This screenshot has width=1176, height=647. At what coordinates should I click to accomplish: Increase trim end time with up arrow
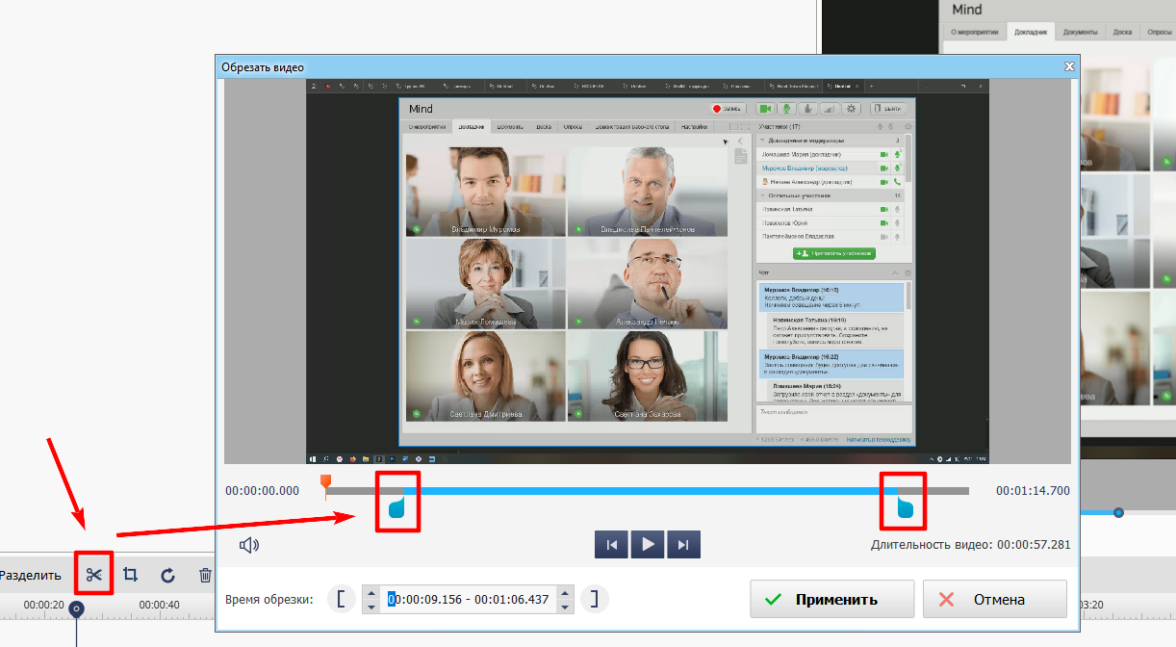point(566,592)
